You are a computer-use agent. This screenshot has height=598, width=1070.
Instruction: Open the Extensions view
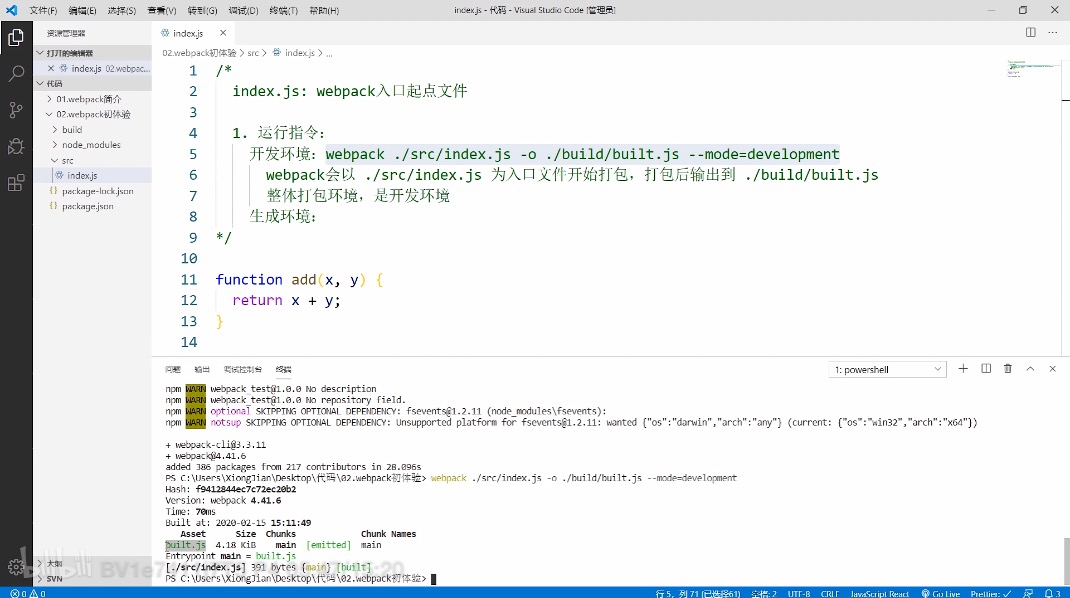pyautogui.click(x=16, y=182)
